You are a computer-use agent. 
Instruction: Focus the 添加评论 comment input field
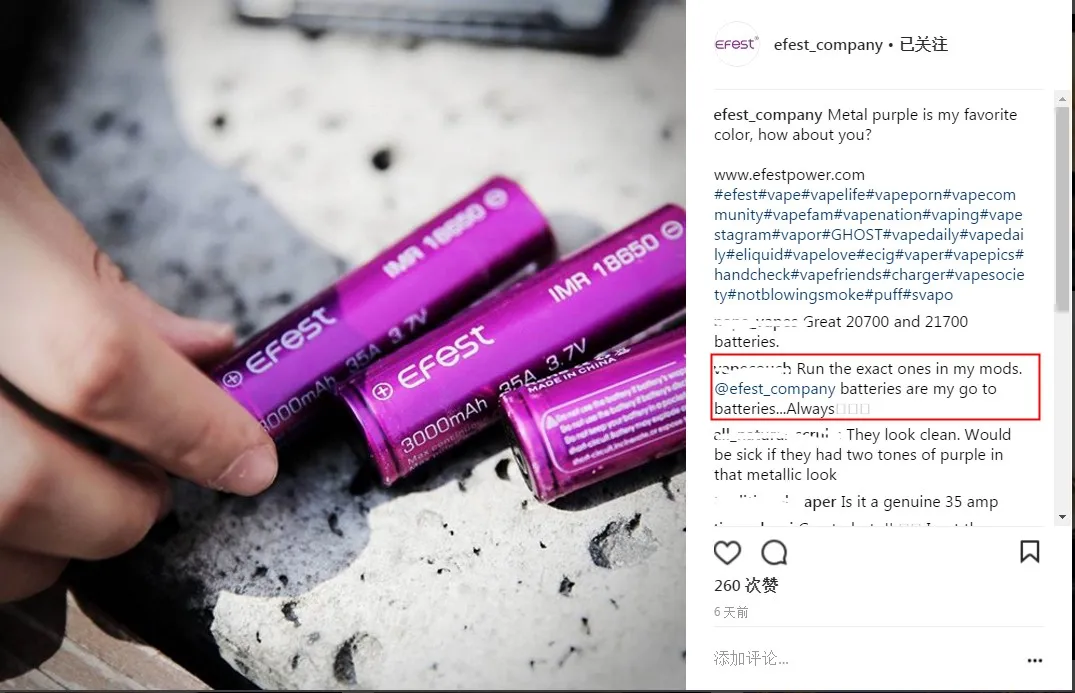click(864, 659)
